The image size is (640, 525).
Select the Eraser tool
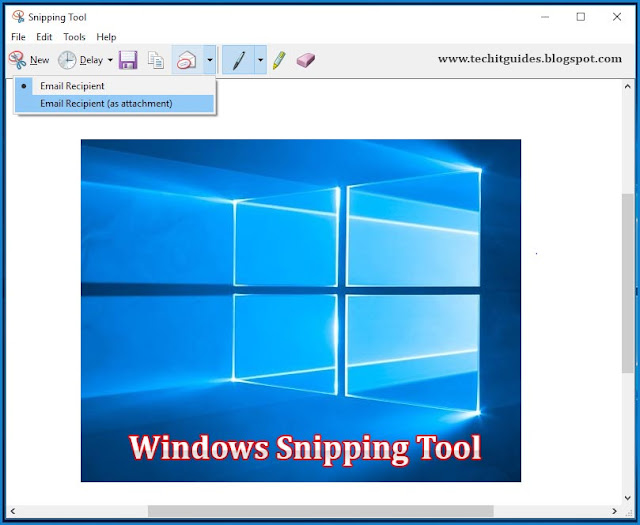click(x=306, y=60)
